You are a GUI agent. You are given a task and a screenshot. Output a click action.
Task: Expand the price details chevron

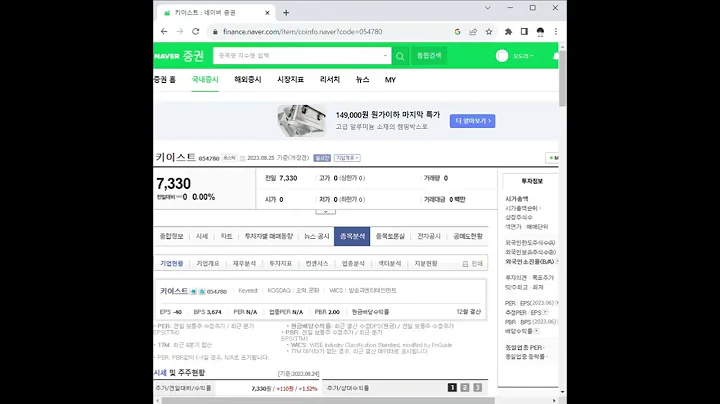click(x=326, y=212)
